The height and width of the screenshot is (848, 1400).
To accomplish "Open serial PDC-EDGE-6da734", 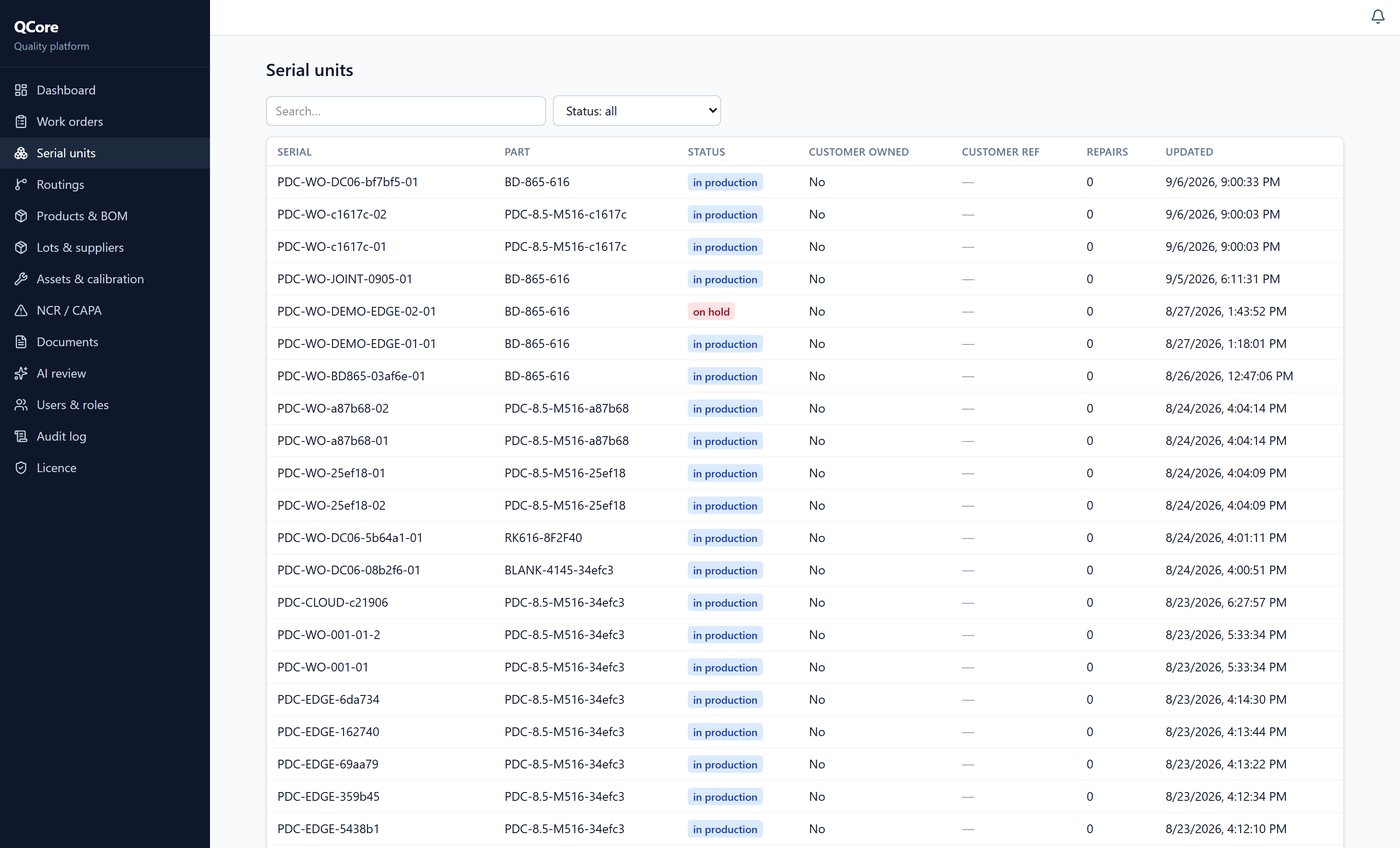I will tap(328, 699).
